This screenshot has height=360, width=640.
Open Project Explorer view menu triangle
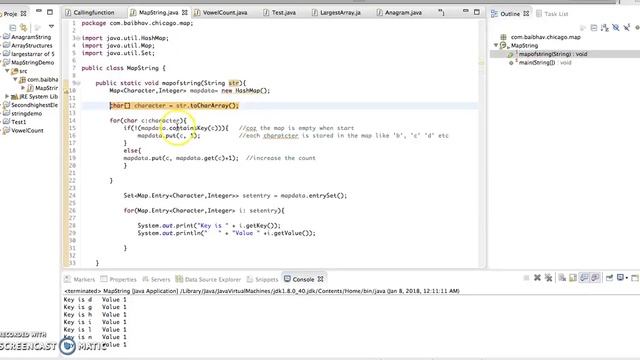pyautogui.click(x=51, y=27)
